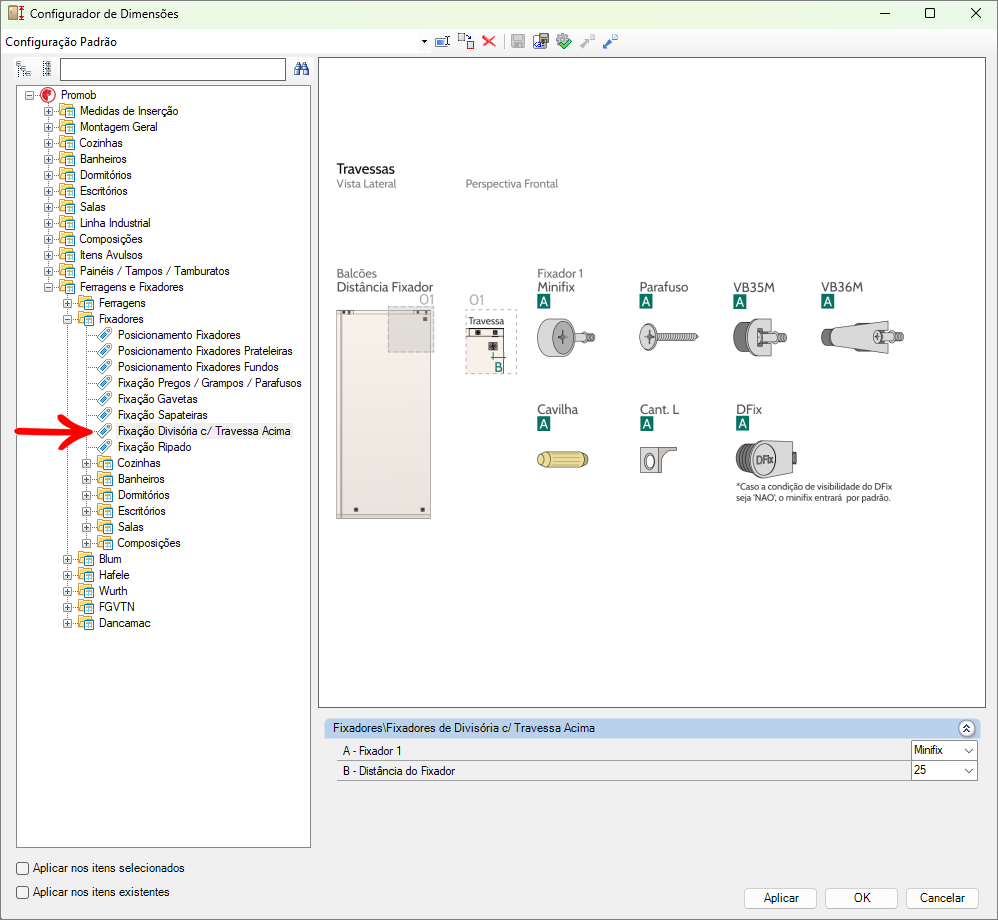
Task: Click the Cancelar button
Action: coord(942,898)
